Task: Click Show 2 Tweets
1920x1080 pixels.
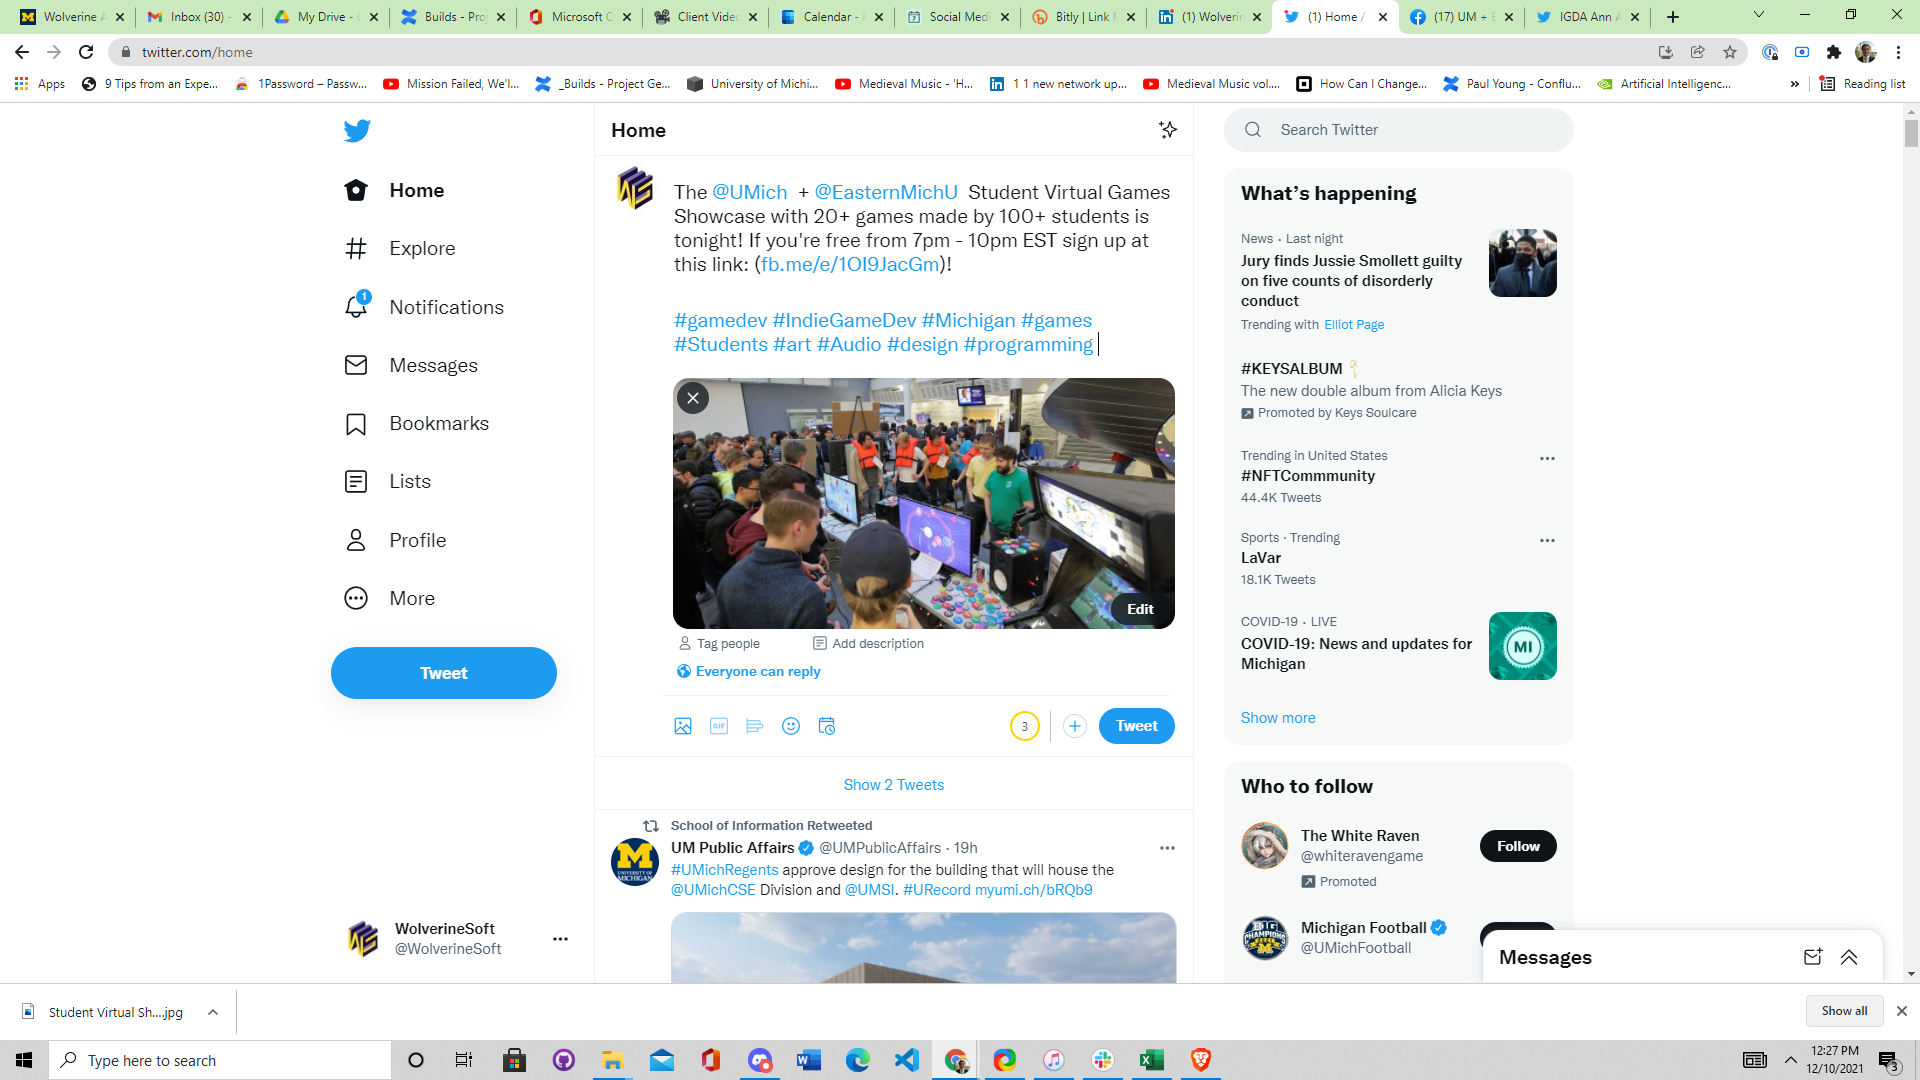Action: (x=894, y=785)
